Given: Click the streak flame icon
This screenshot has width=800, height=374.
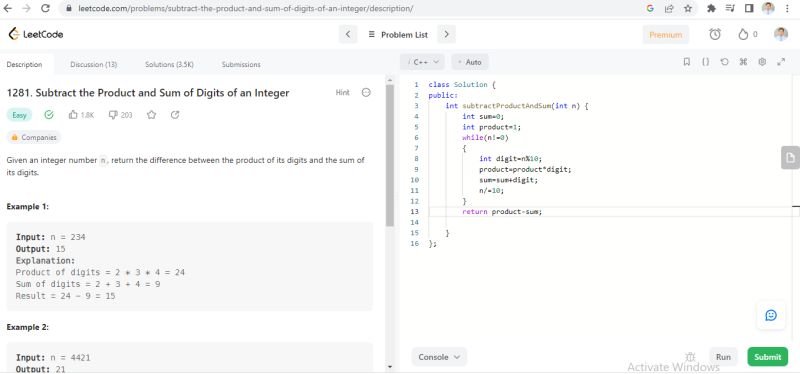Looking at the screenshot, I should 743,34.
